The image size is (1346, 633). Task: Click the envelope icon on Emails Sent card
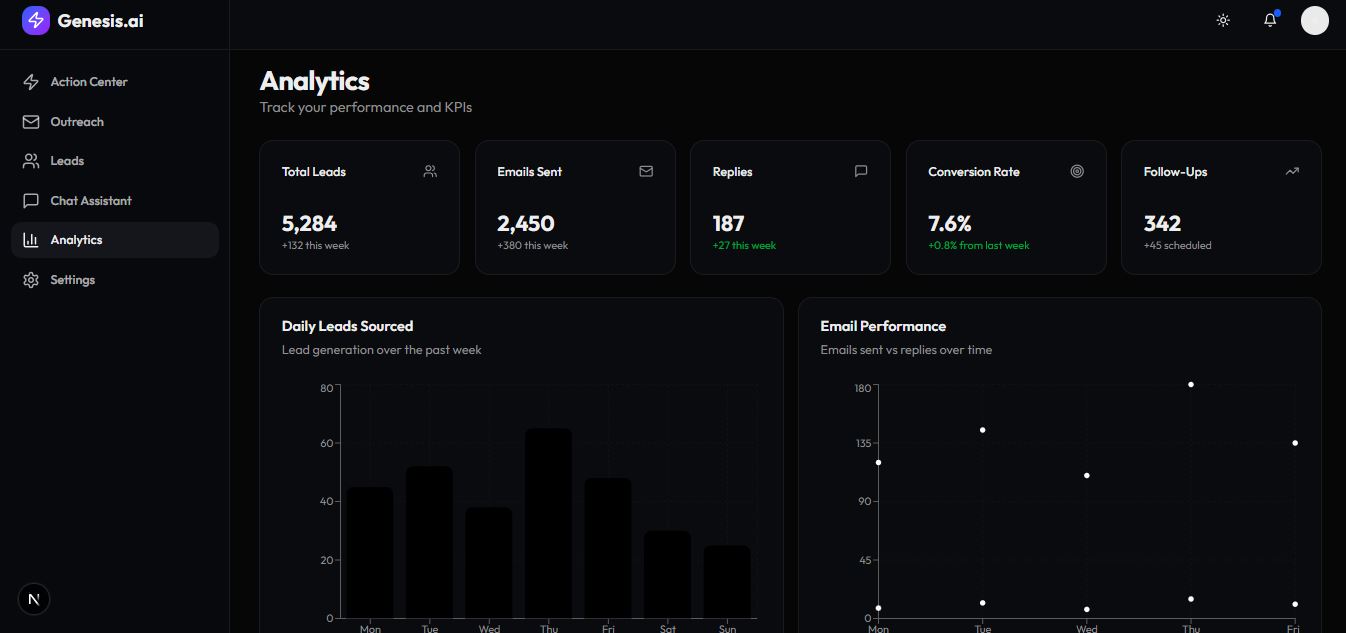(x=646, y=171)
